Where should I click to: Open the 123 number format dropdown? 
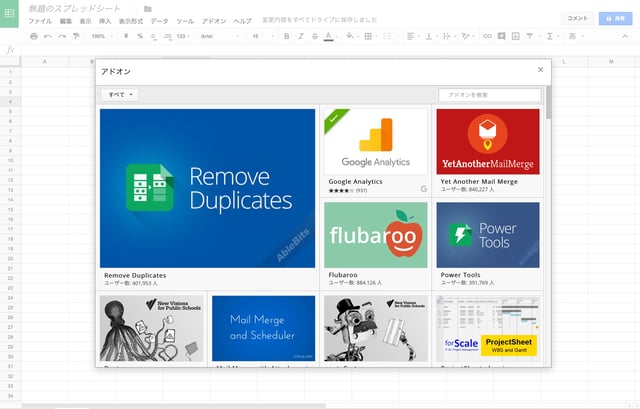[x=183, y=36]
